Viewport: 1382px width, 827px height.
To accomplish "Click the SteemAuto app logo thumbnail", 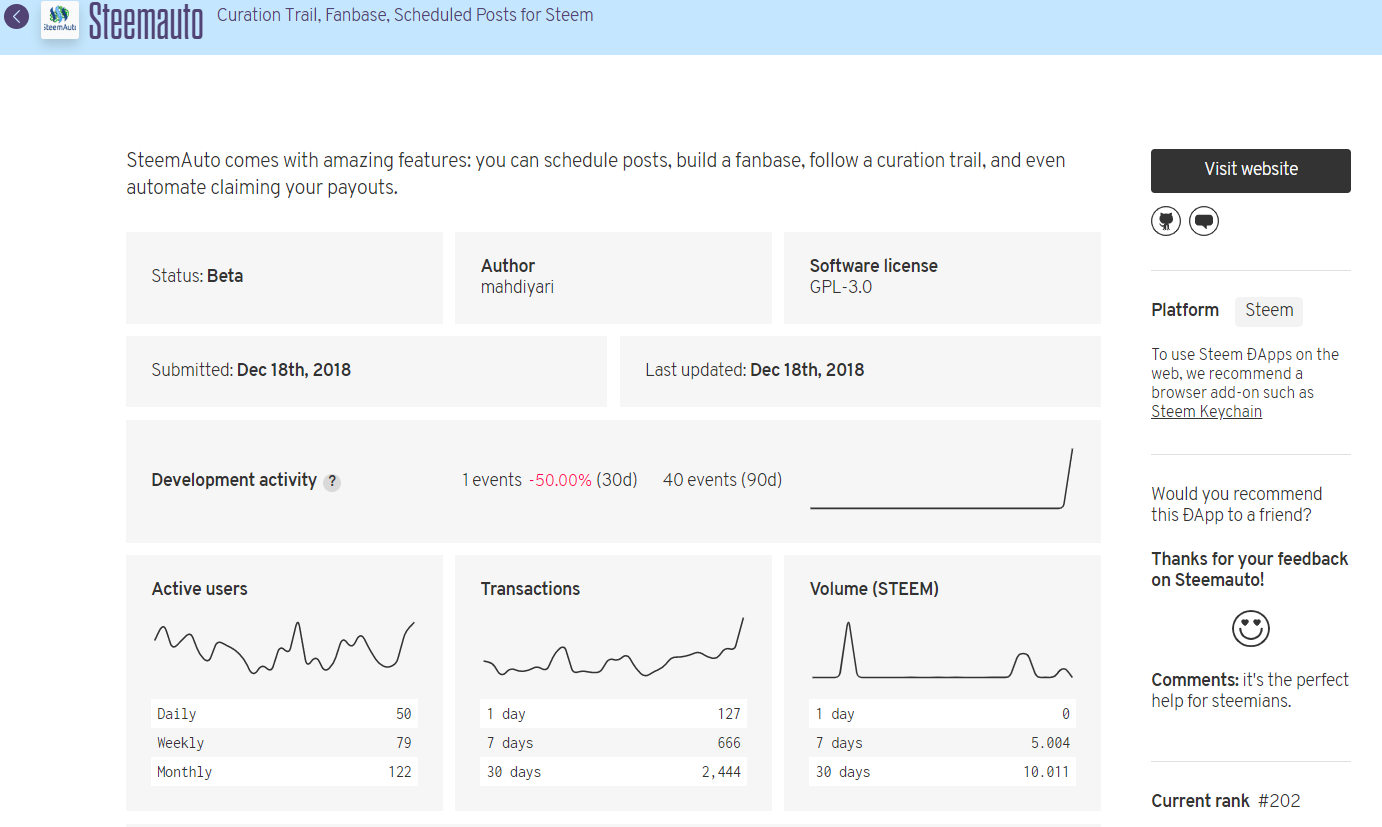I will [60, 19].
